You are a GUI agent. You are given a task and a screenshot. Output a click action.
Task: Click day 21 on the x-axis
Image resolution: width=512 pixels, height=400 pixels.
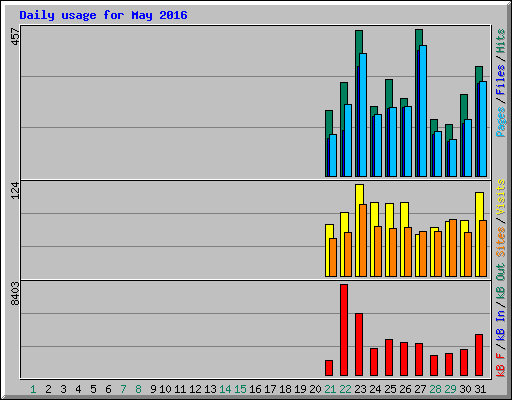330,389
